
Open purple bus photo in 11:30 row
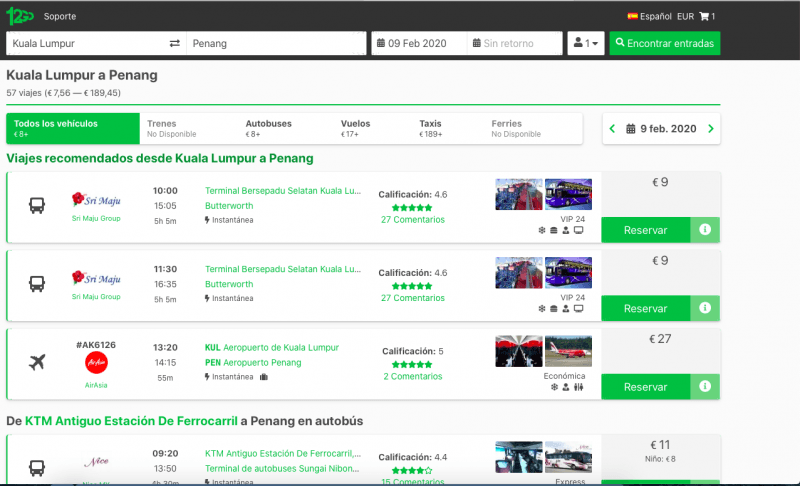(x=568, y=273)
